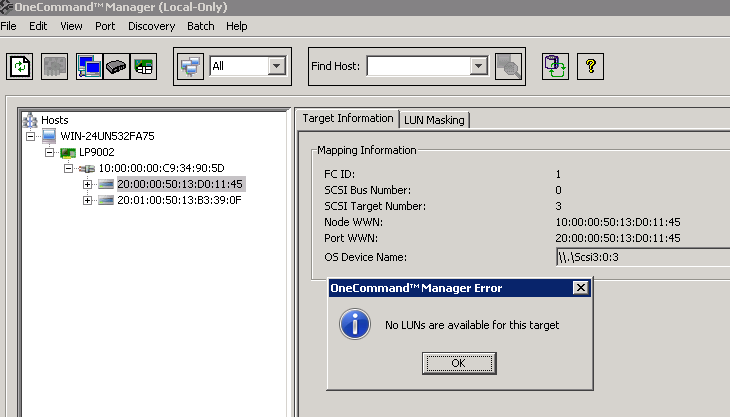Click the SCSI Target Number value 3
730x417 pixels.
(x=558, y=206)
